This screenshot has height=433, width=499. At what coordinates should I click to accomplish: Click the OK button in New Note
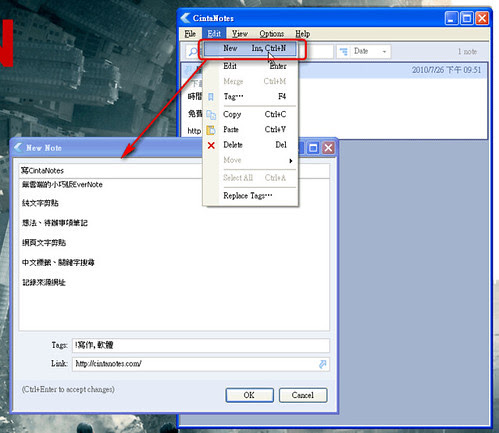[249, 395]
